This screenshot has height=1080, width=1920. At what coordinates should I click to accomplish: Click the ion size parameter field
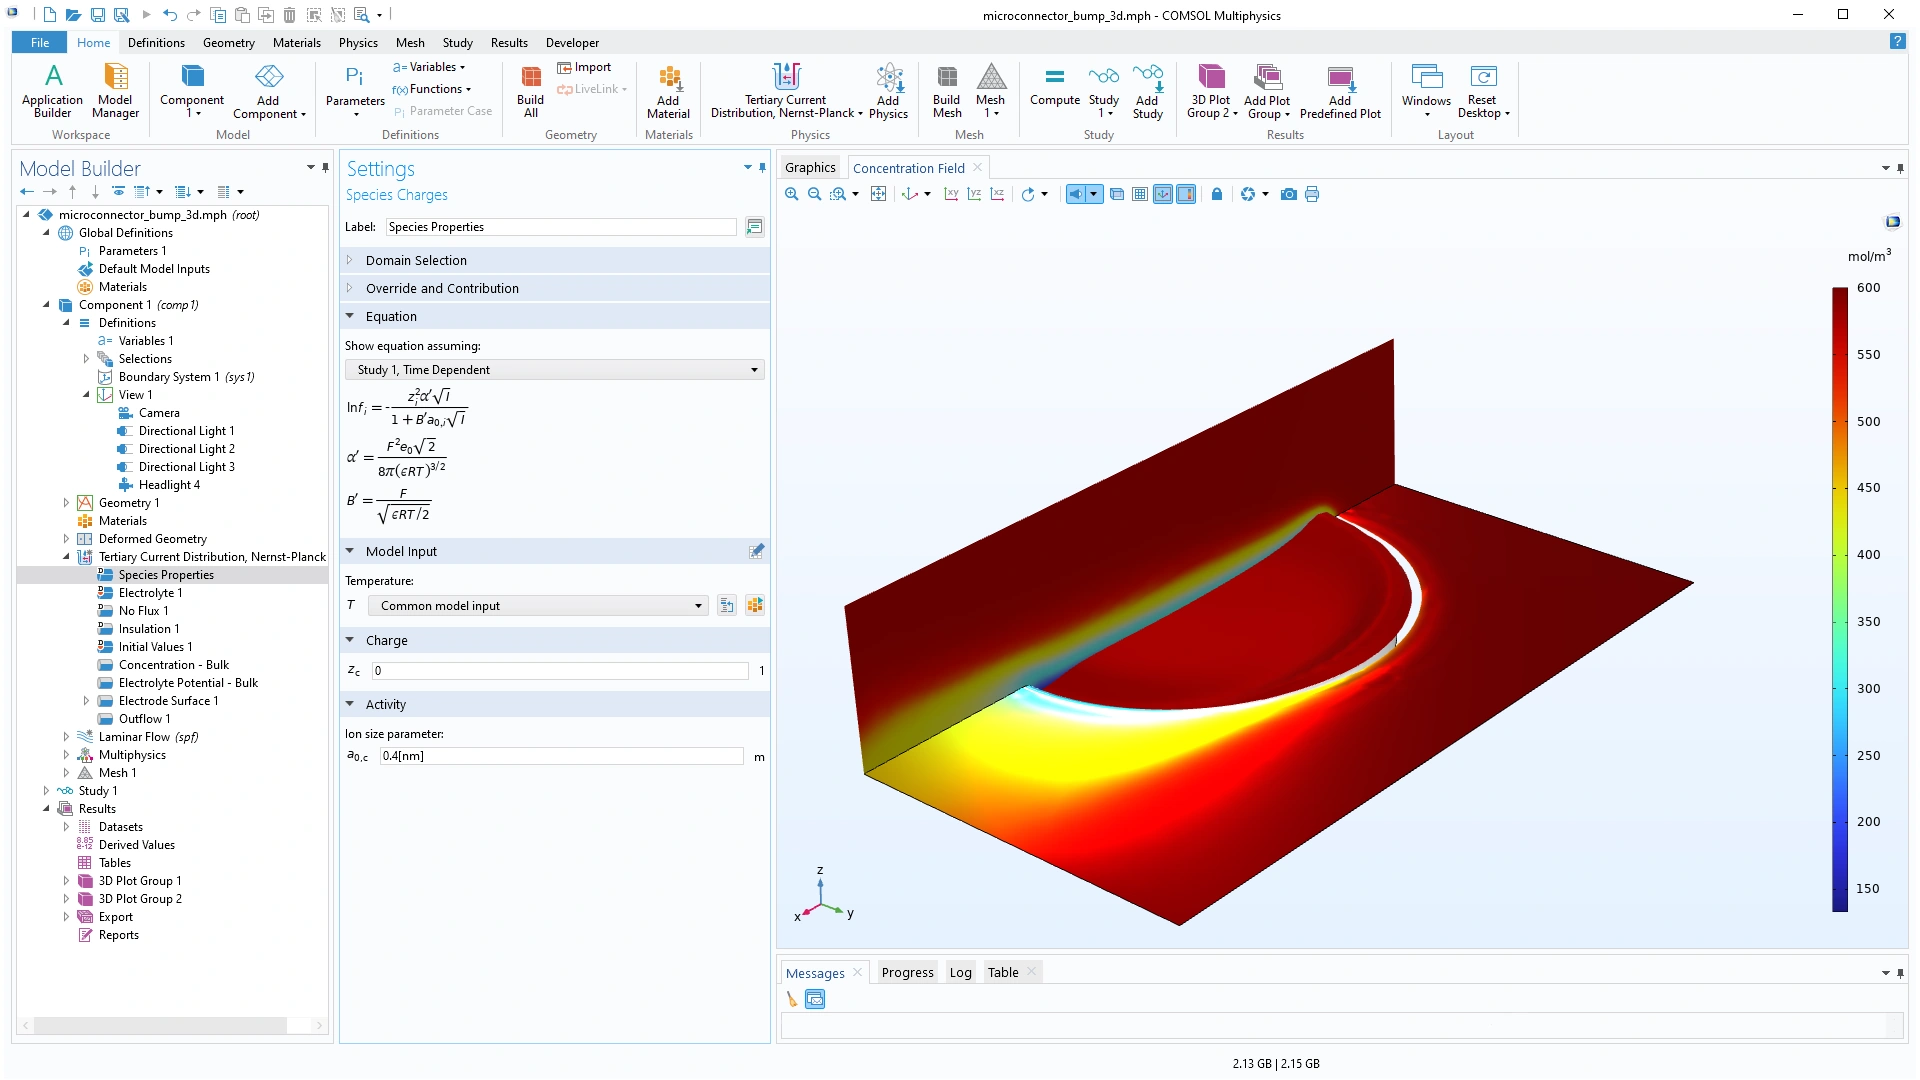click(x=561, y=756)
